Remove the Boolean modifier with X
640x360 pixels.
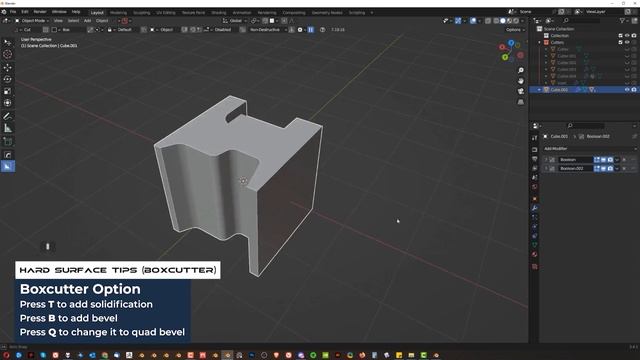tap(624, 160)
